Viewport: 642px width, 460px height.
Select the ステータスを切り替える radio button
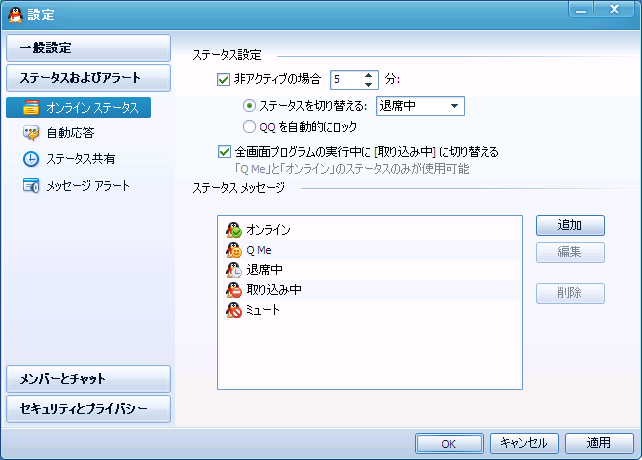249,106
